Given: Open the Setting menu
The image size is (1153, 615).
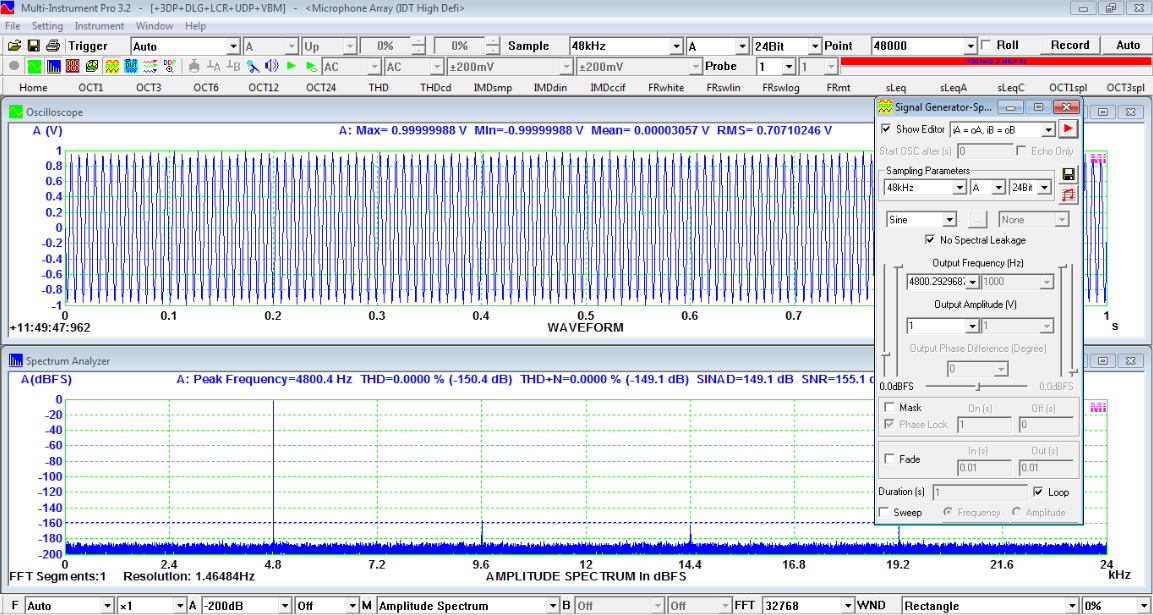Looking at the screenshot, I should pyautogui.click(x=47, y=26).
